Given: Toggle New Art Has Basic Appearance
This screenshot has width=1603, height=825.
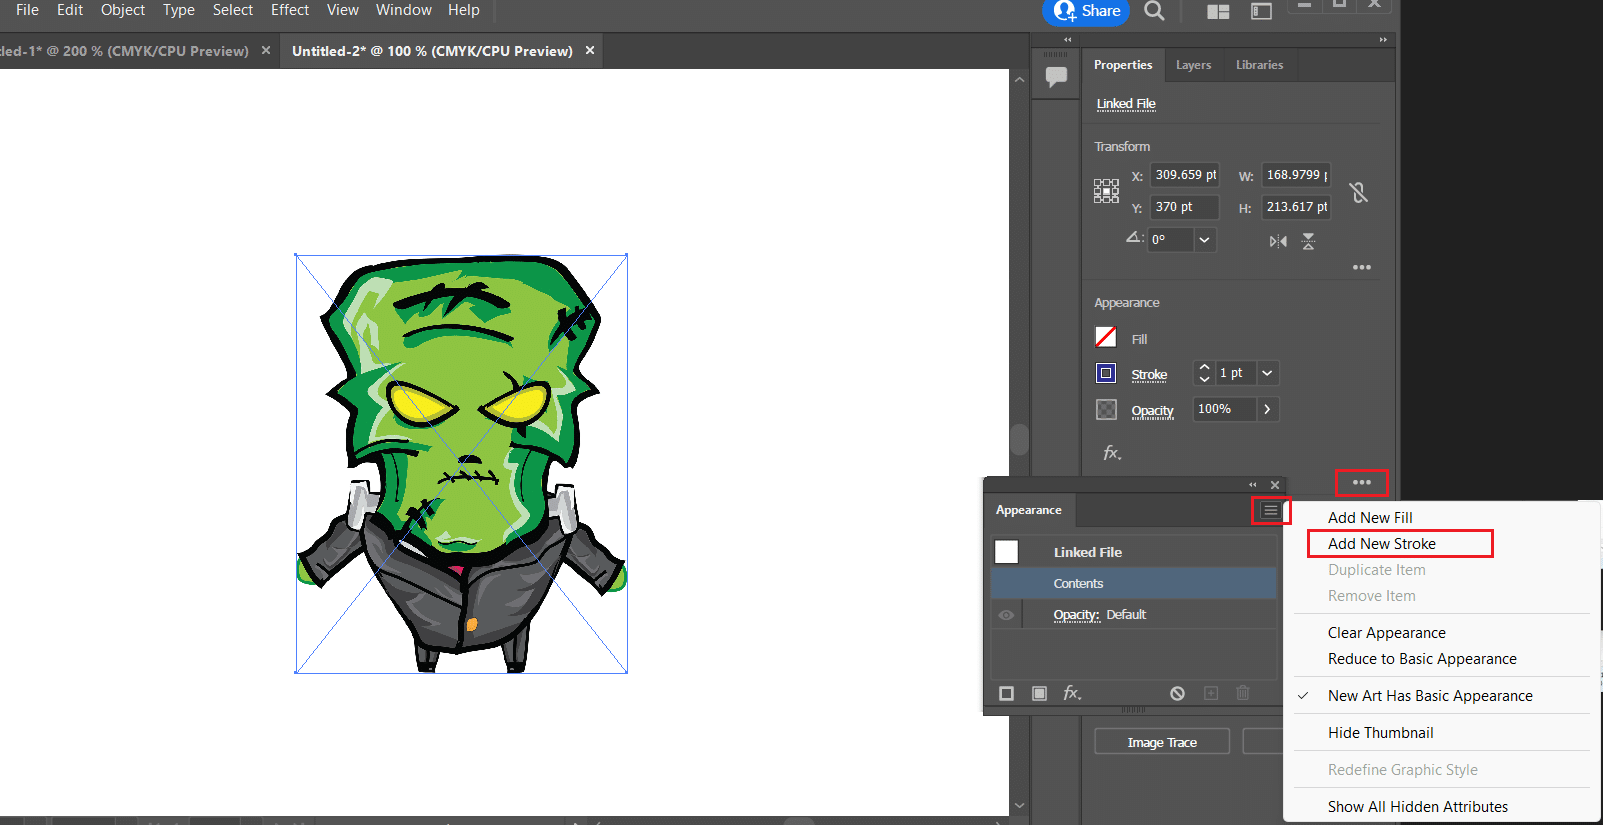Looking at the screenshot, I should pos(1430,696).
